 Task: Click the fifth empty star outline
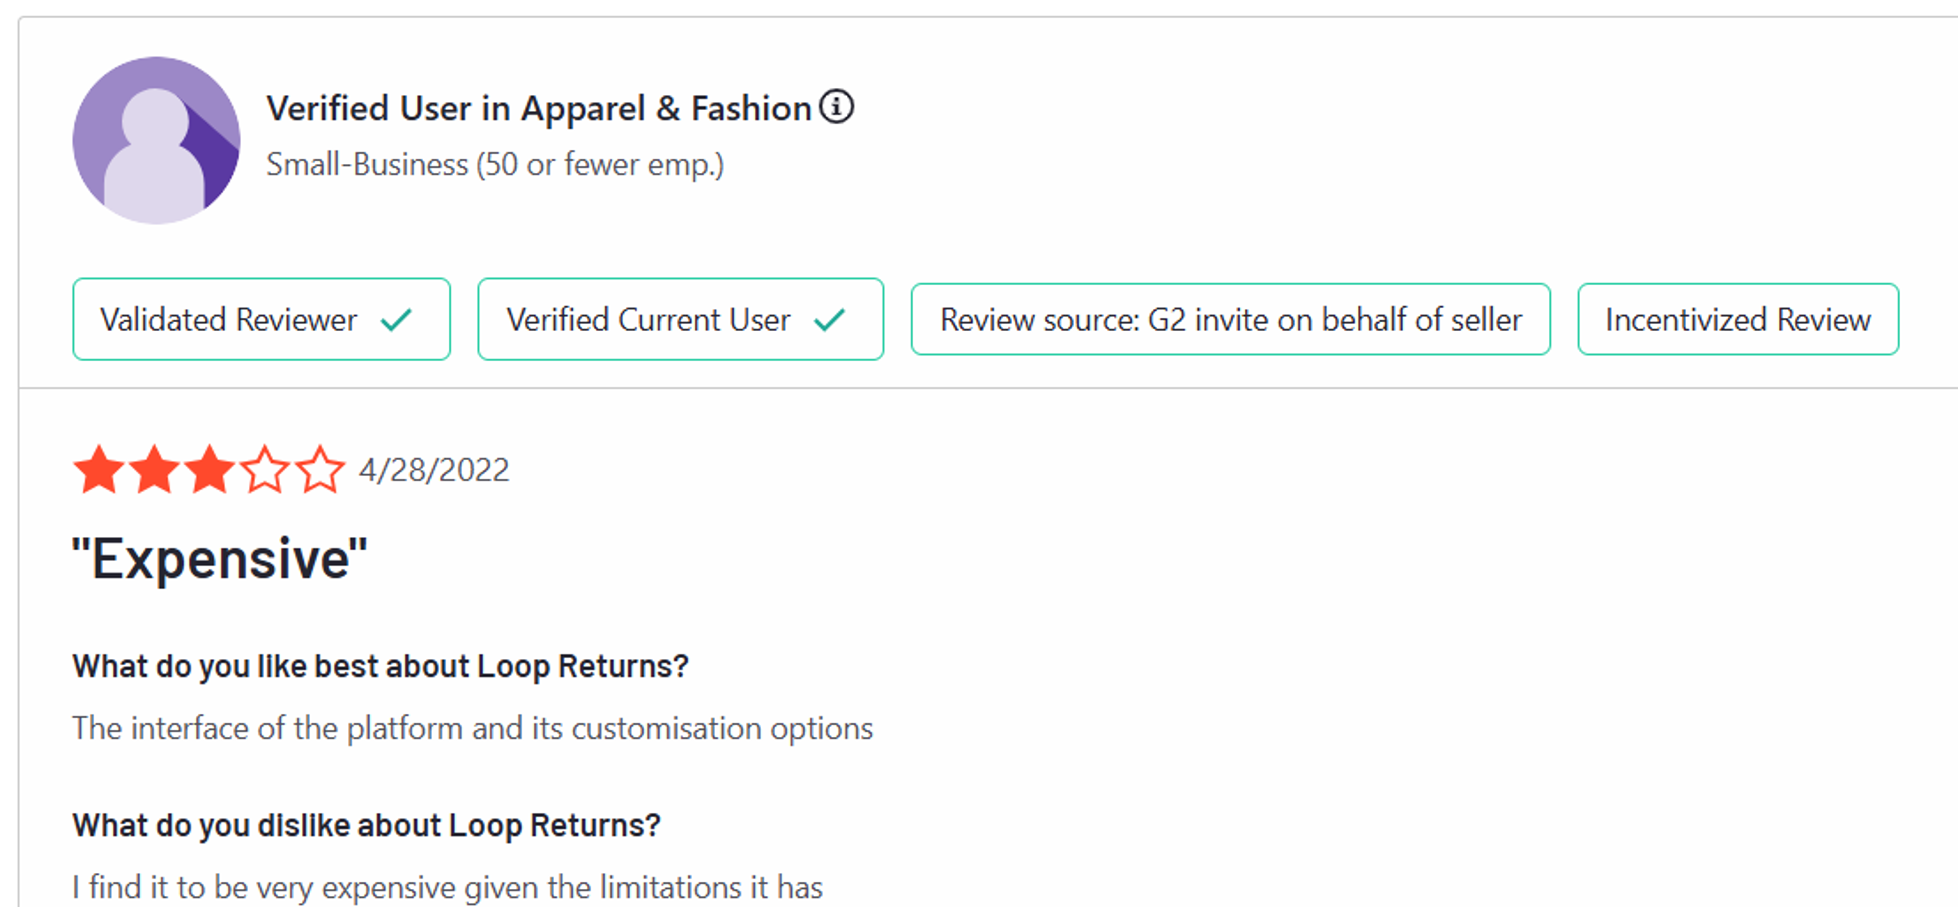(x=319, y=468)
